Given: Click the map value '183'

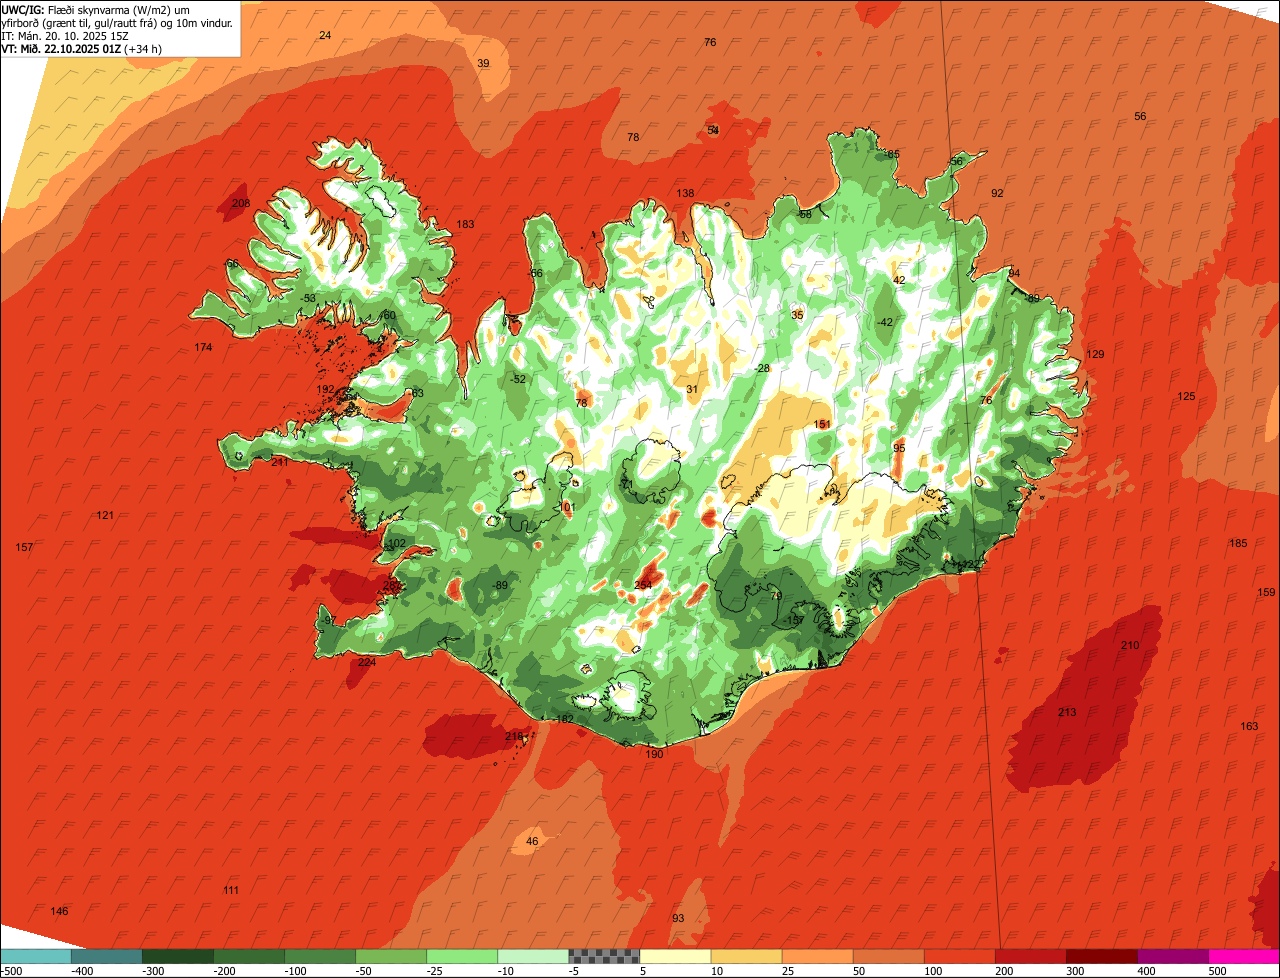Looking at the screenshot, I should [x=465, y=224].
